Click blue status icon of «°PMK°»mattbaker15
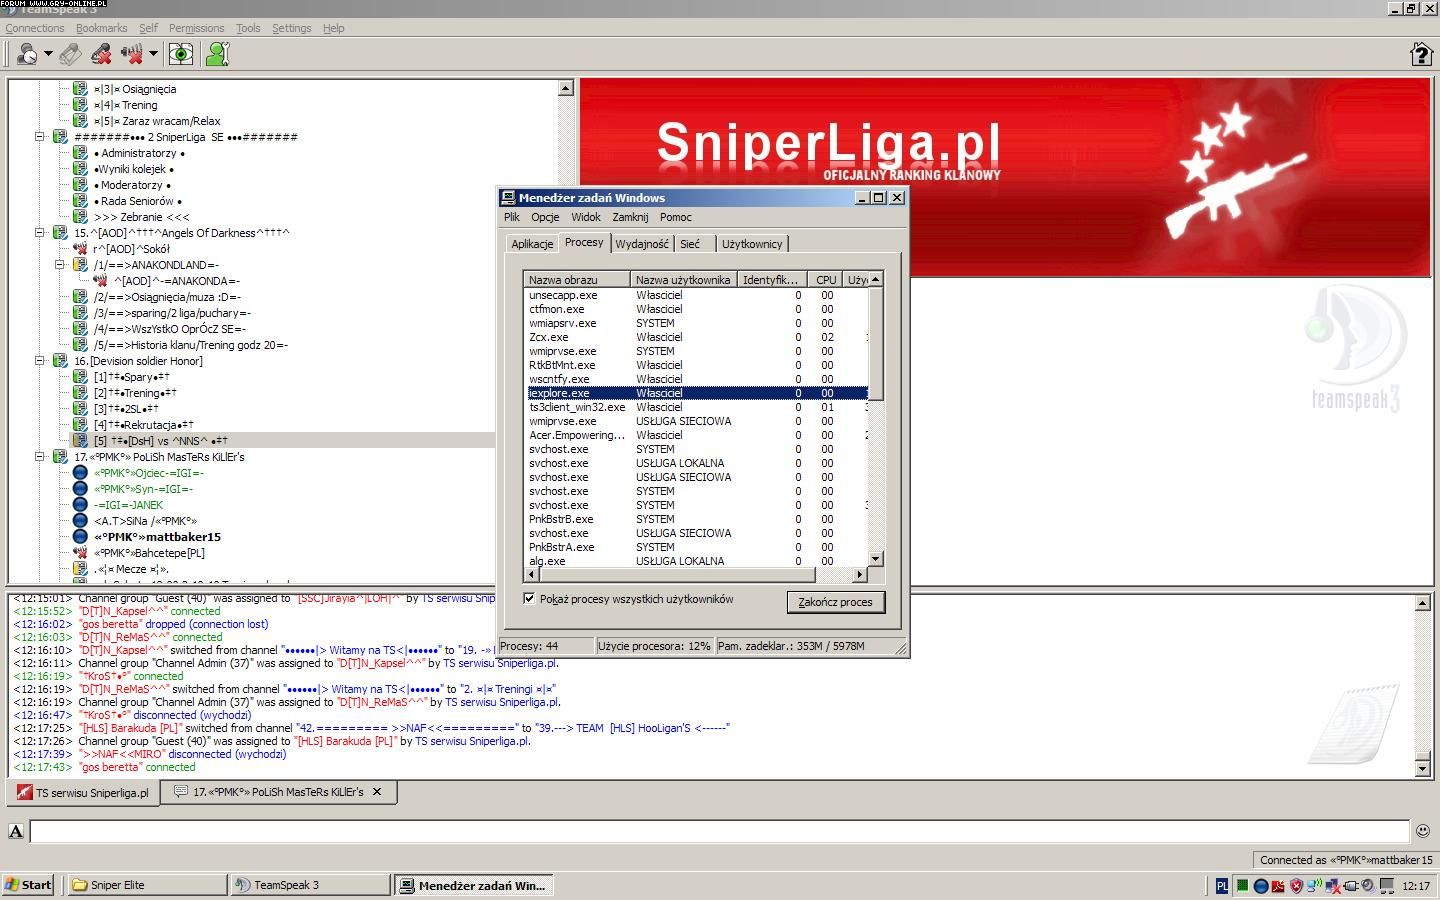1440x900 pixels. pyautogui.click(x=80, y=537)
